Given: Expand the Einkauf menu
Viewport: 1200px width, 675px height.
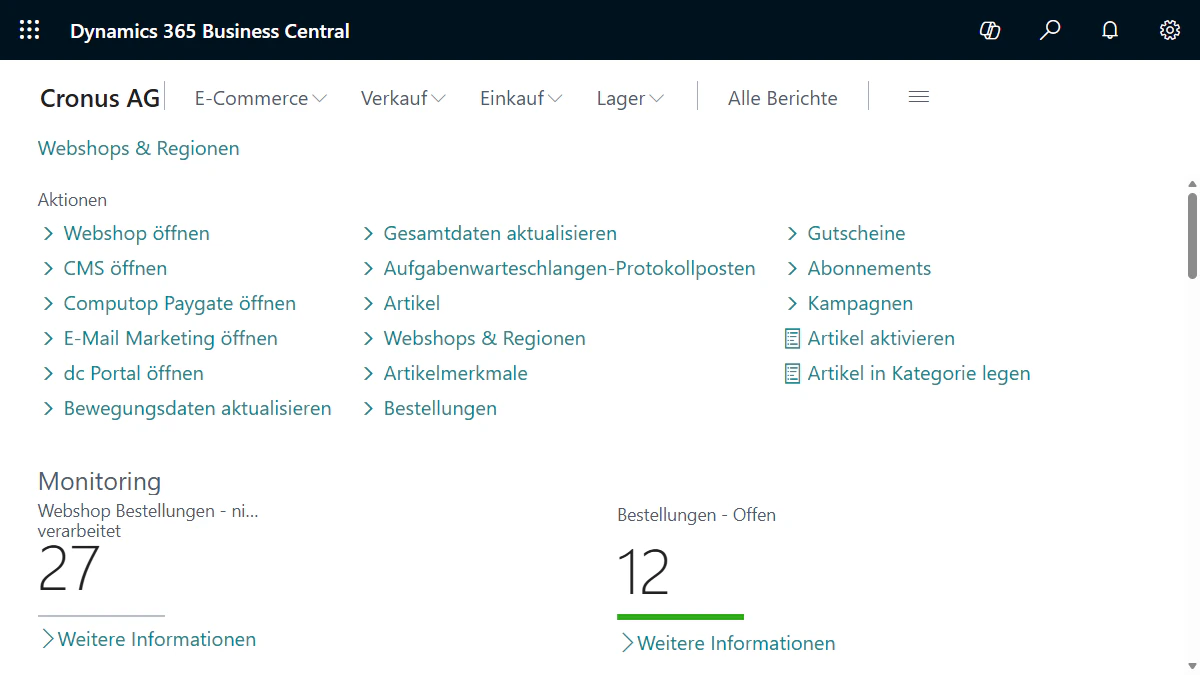Looking at the screenshot, I should (521, 98).
